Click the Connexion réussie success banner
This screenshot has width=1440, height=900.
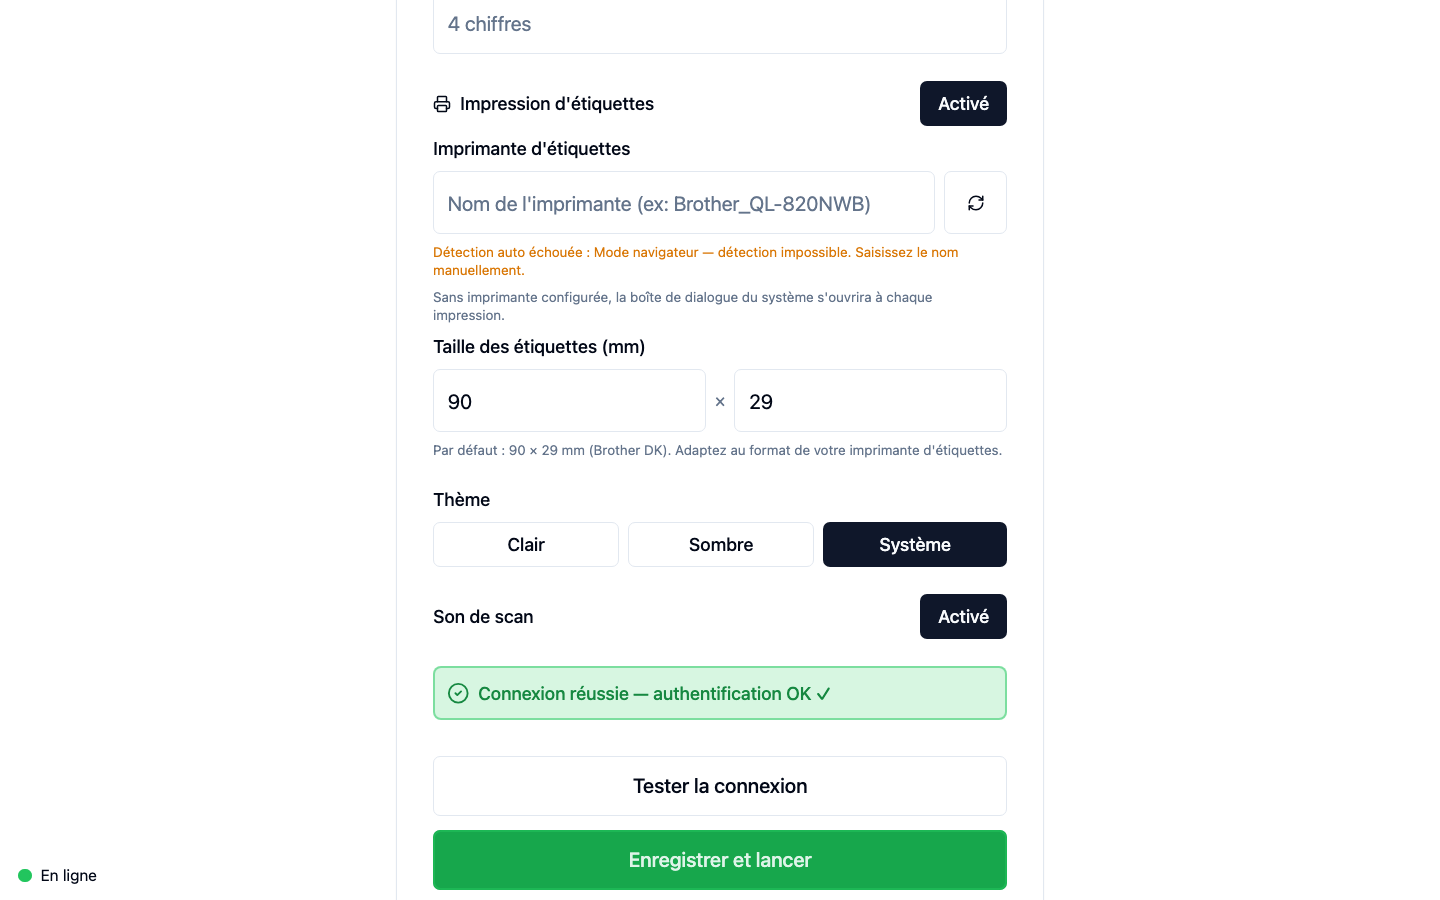click(720, 693)
